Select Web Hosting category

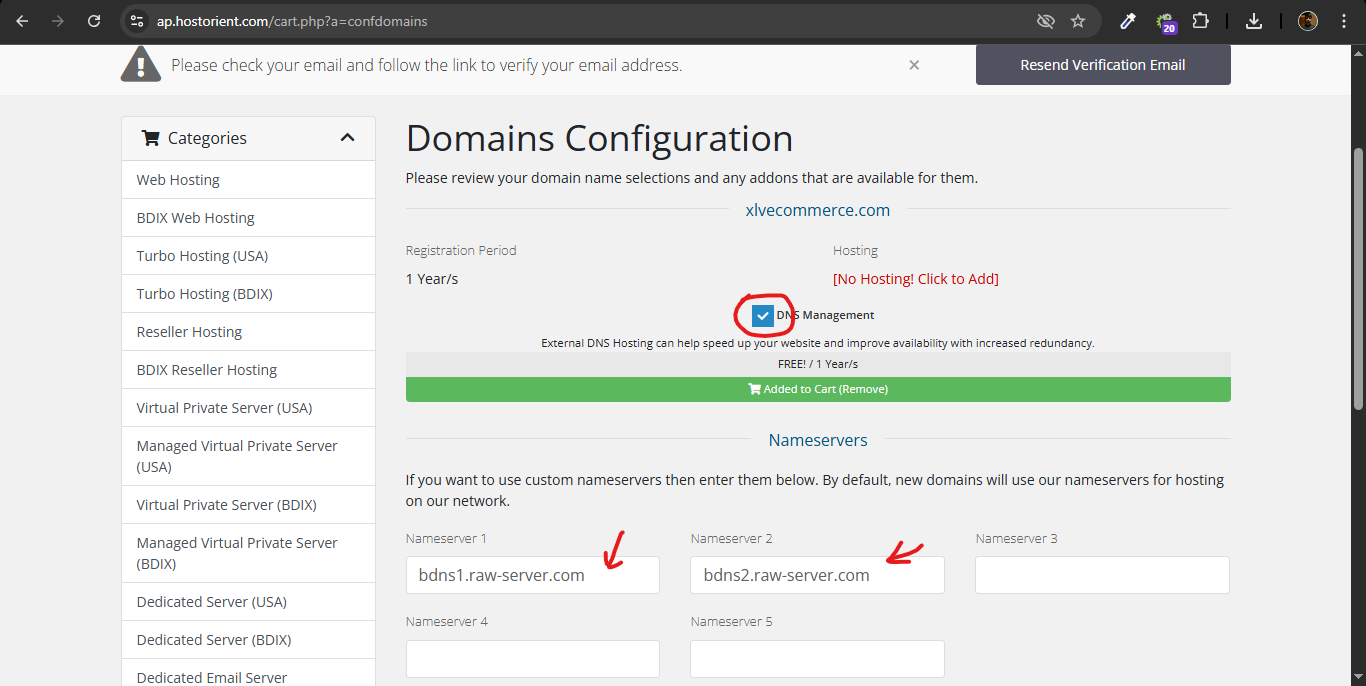(178, 180)
